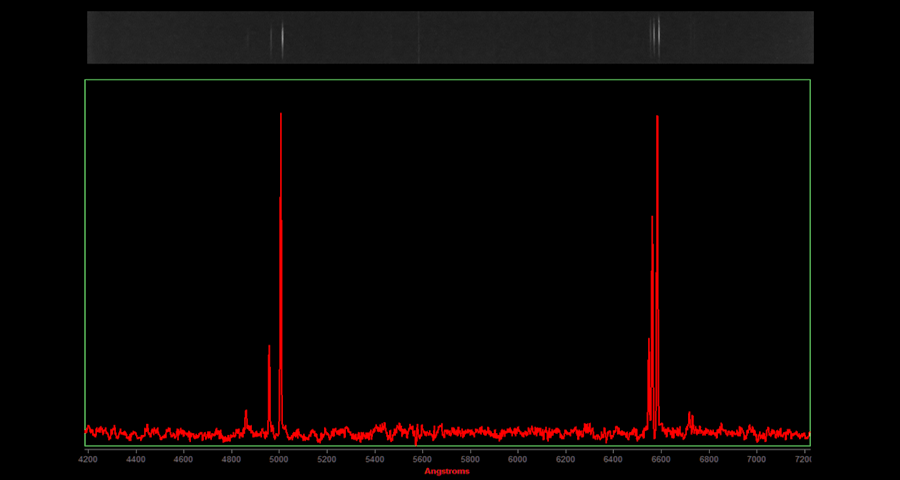Image resolution: width=900 pixels, height=480 pixels.
Task: Click the second-tallest peak near 6563 Angstroms
Action: (652, 218)
